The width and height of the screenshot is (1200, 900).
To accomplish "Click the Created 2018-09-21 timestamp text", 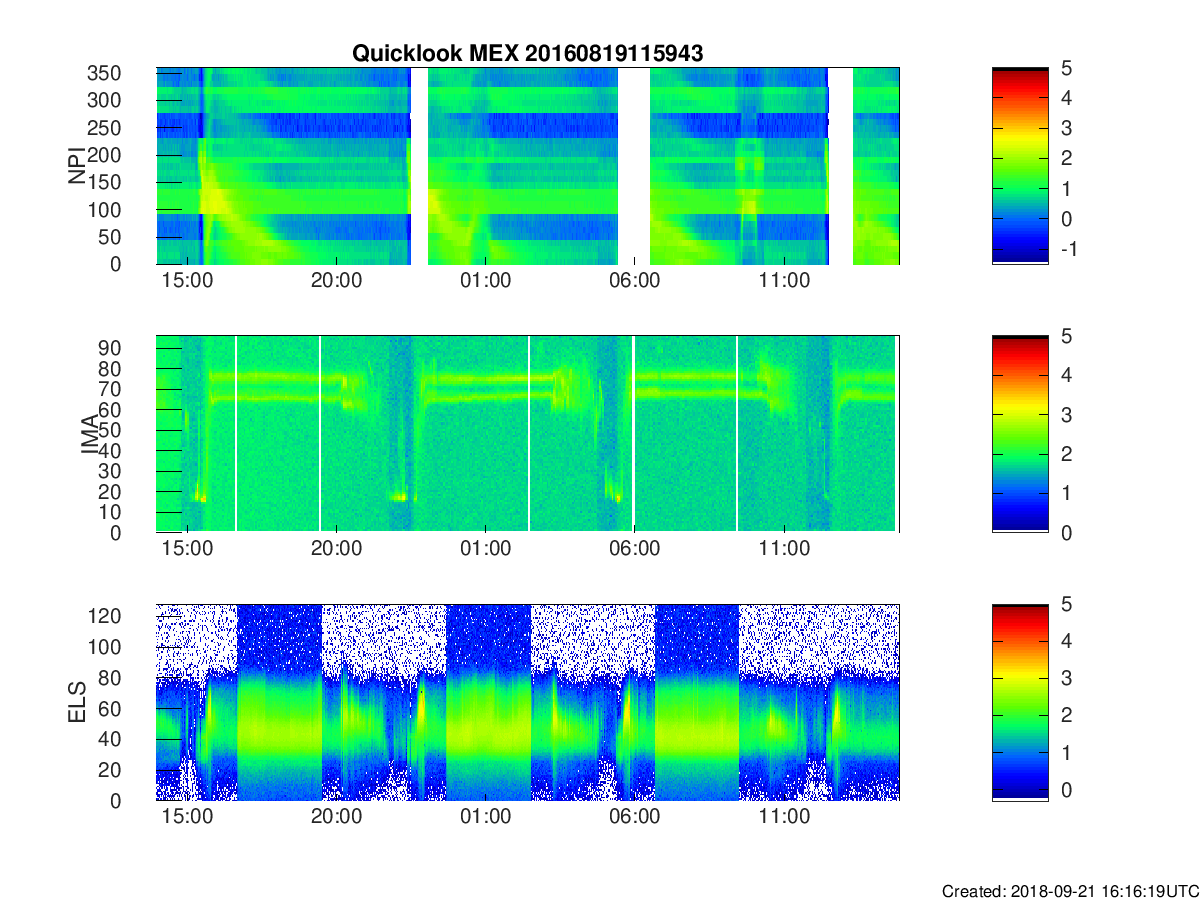I will 1070,890.
